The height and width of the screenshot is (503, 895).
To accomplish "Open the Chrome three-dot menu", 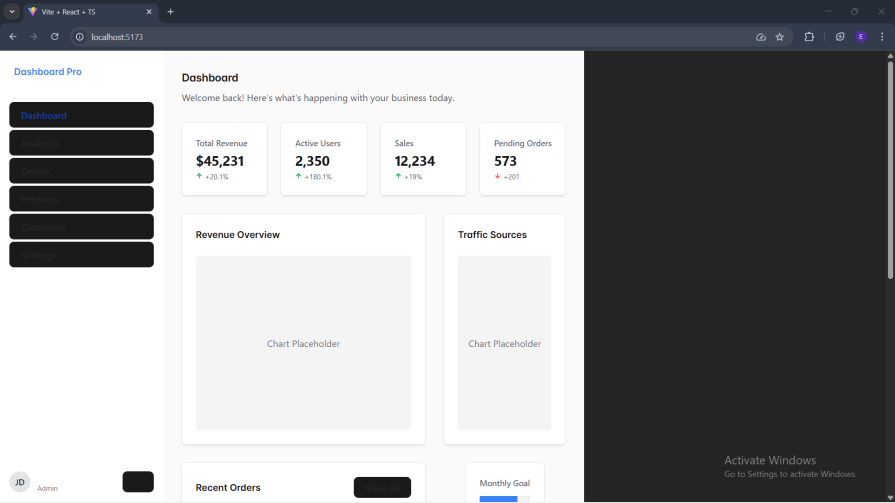I will click(x=881, y=37).
